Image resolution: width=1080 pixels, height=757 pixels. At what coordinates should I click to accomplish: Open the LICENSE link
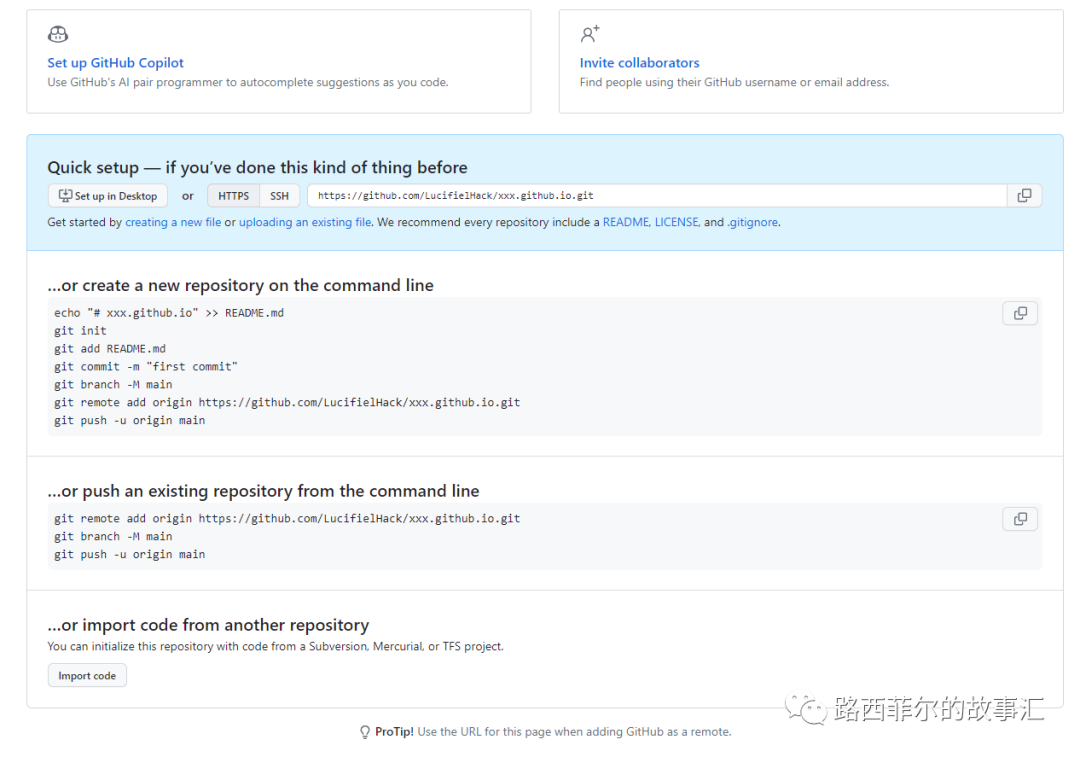click(x=676, y=222)
